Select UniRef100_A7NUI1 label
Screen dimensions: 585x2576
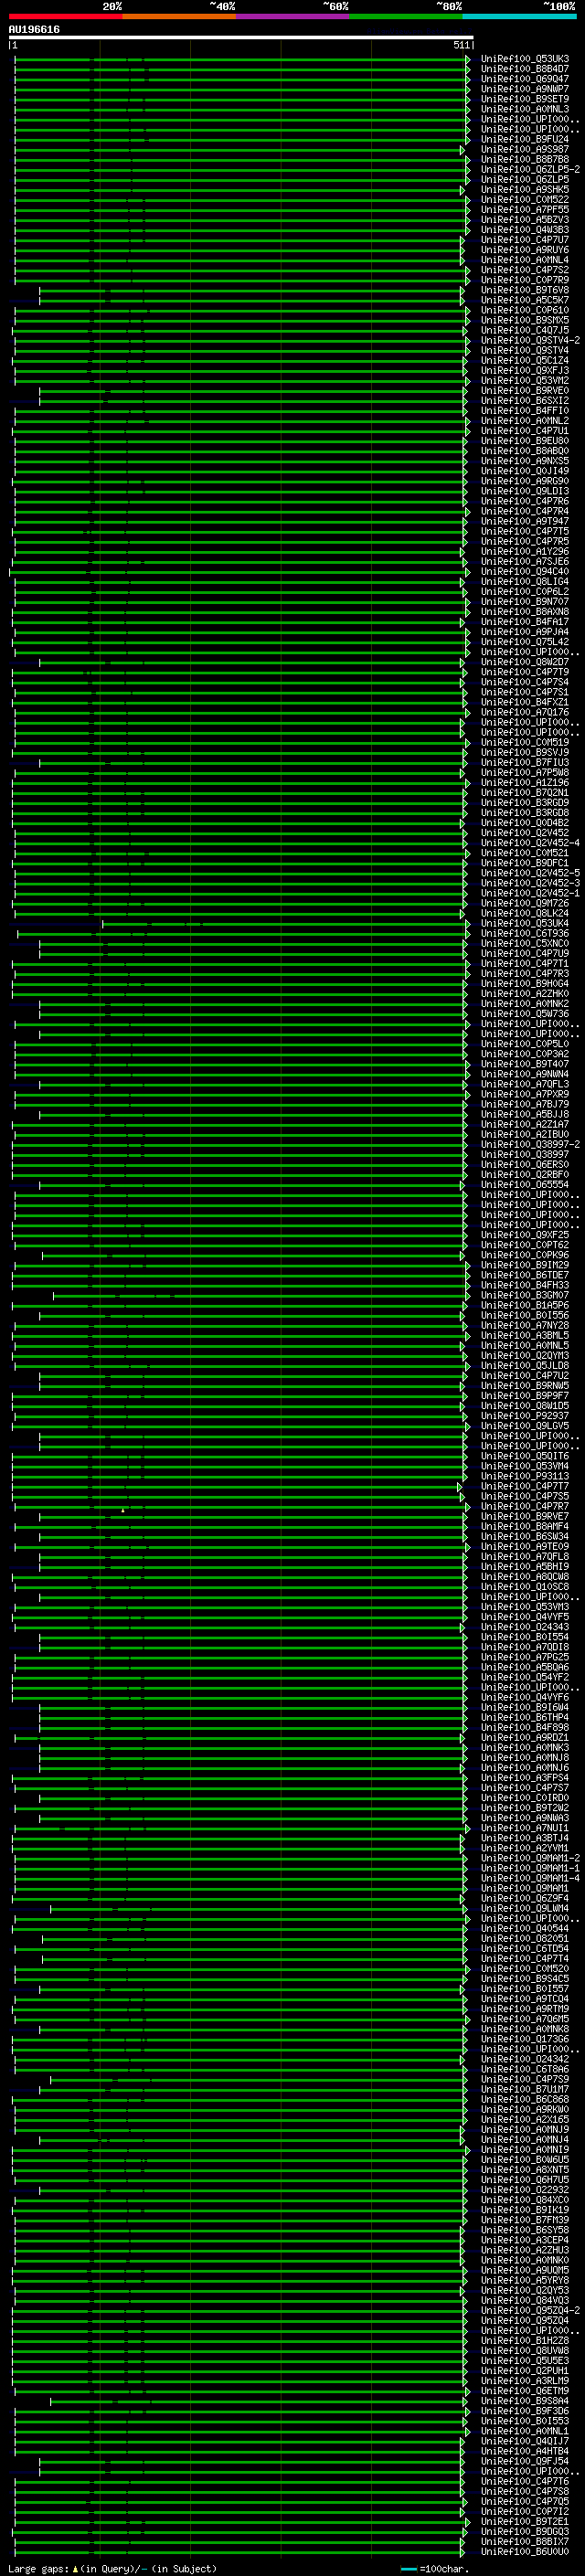[x=525, y=1828]
